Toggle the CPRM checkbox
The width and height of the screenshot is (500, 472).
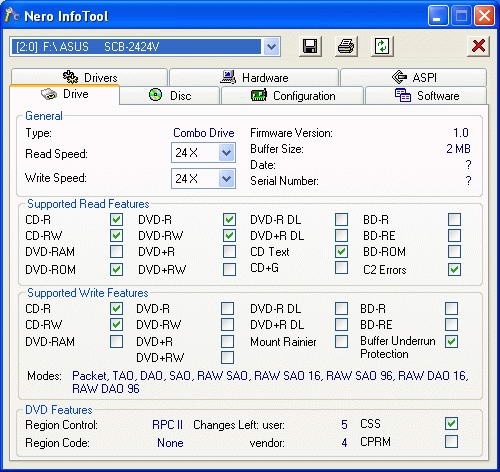(x=451, y=442)
